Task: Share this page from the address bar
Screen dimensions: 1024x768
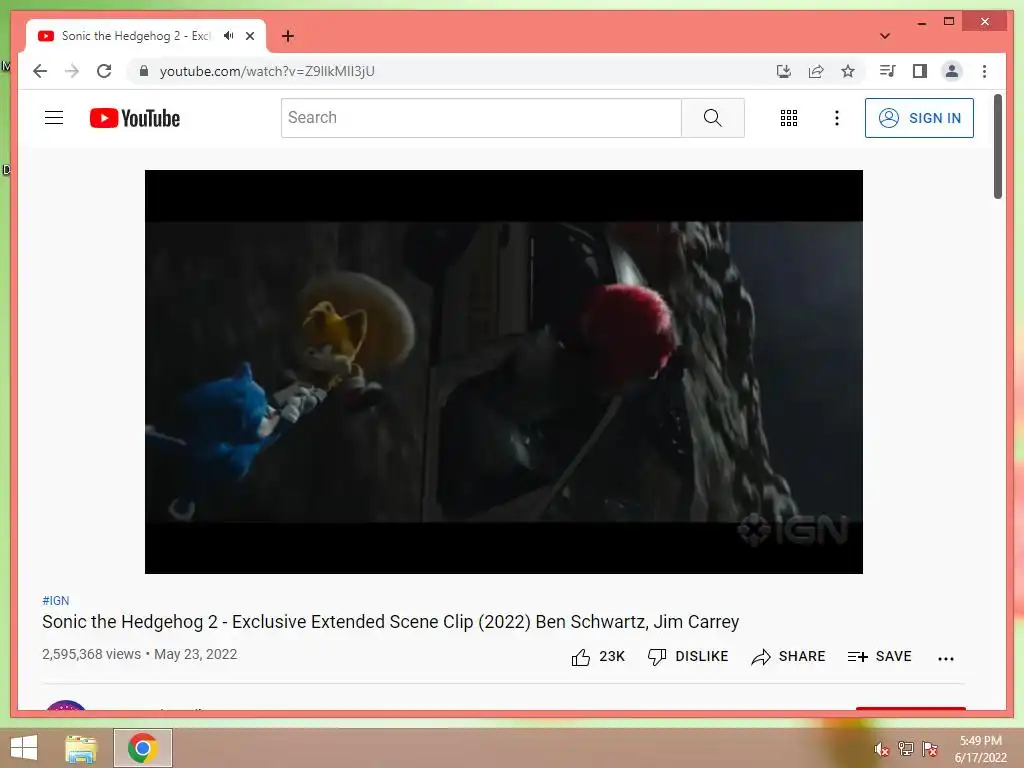Action: [816, 71]
